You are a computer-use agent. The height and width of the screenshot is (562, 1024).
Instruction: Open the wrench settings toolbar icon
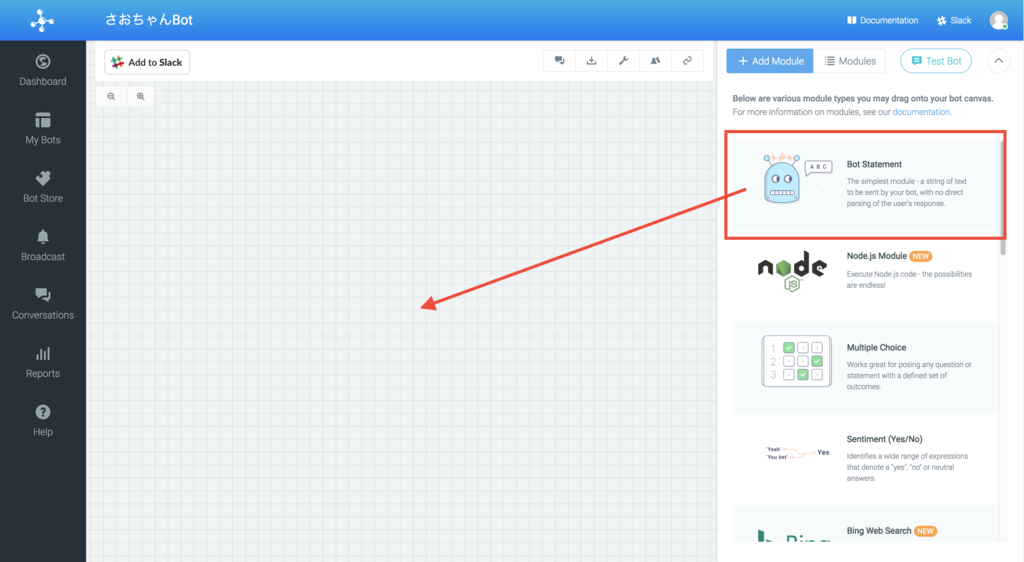click(x=624, y=61)
